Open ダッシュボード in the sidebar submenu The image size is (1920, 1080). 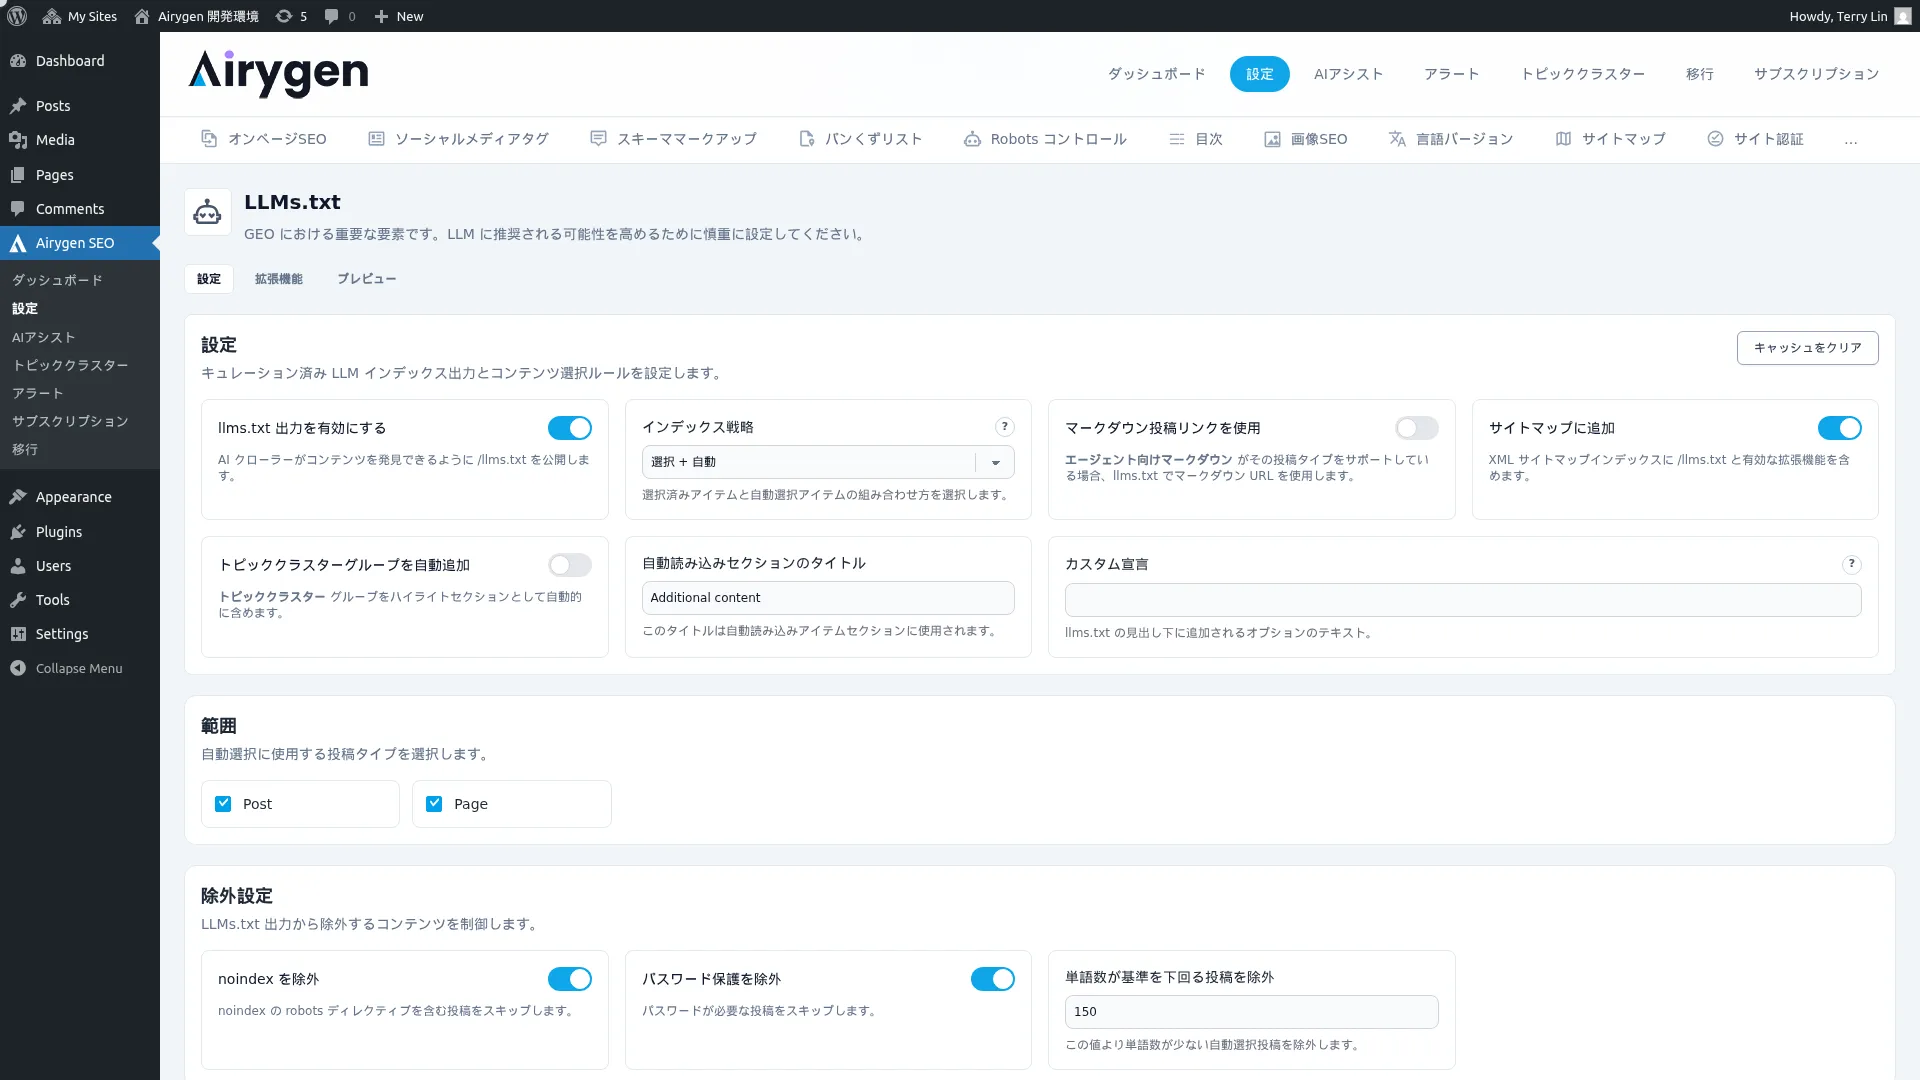(x=57, y=280)
